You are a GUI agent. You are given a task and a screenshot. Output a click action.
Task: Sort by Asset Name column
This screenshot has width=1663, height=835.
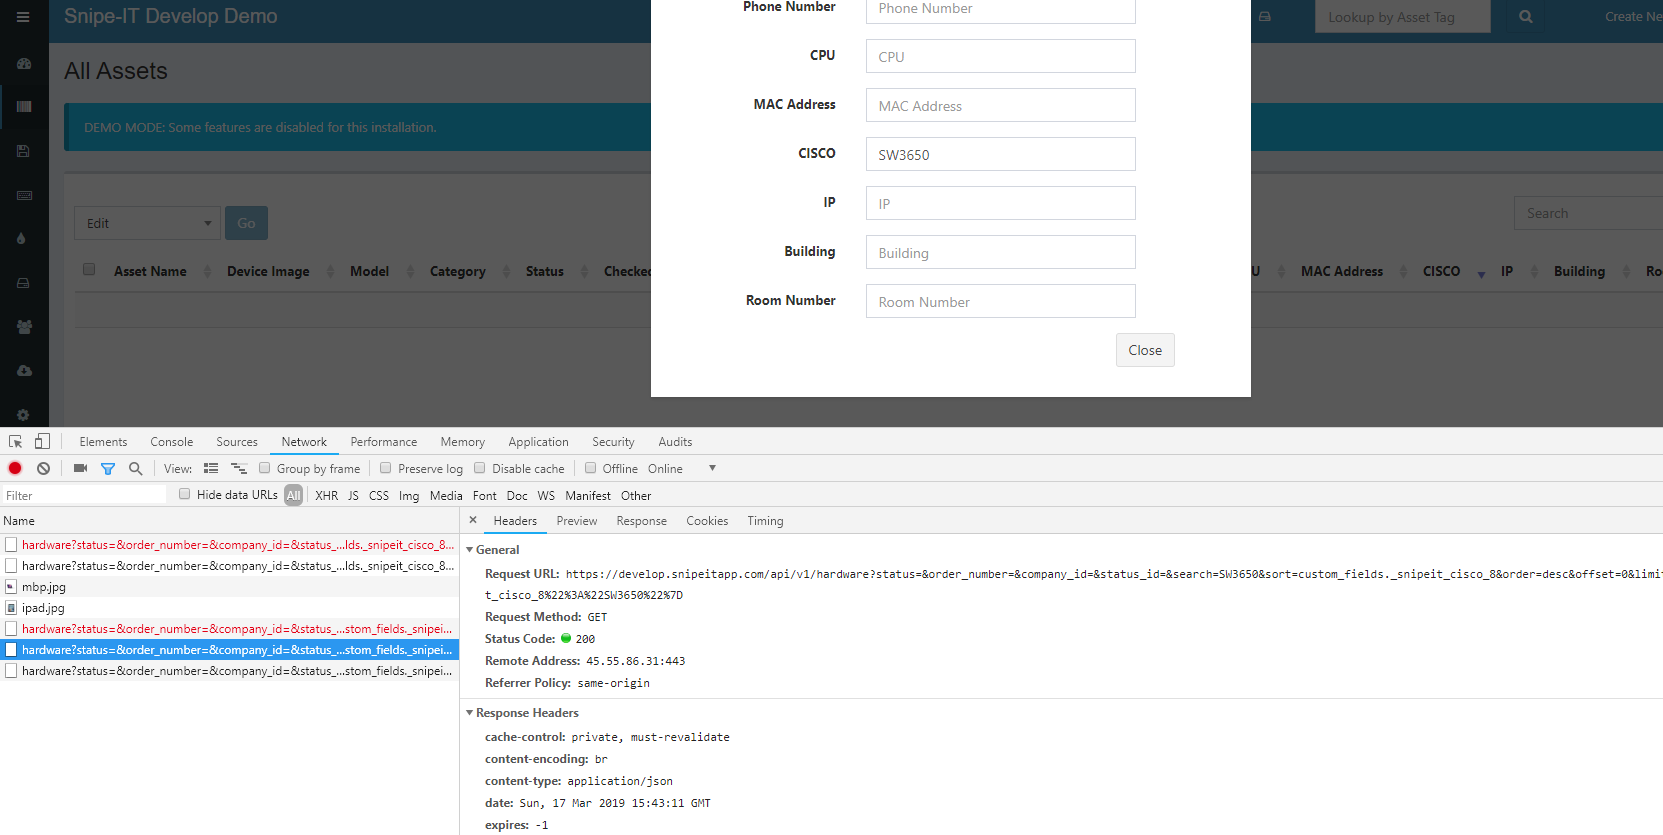(150, 271)
